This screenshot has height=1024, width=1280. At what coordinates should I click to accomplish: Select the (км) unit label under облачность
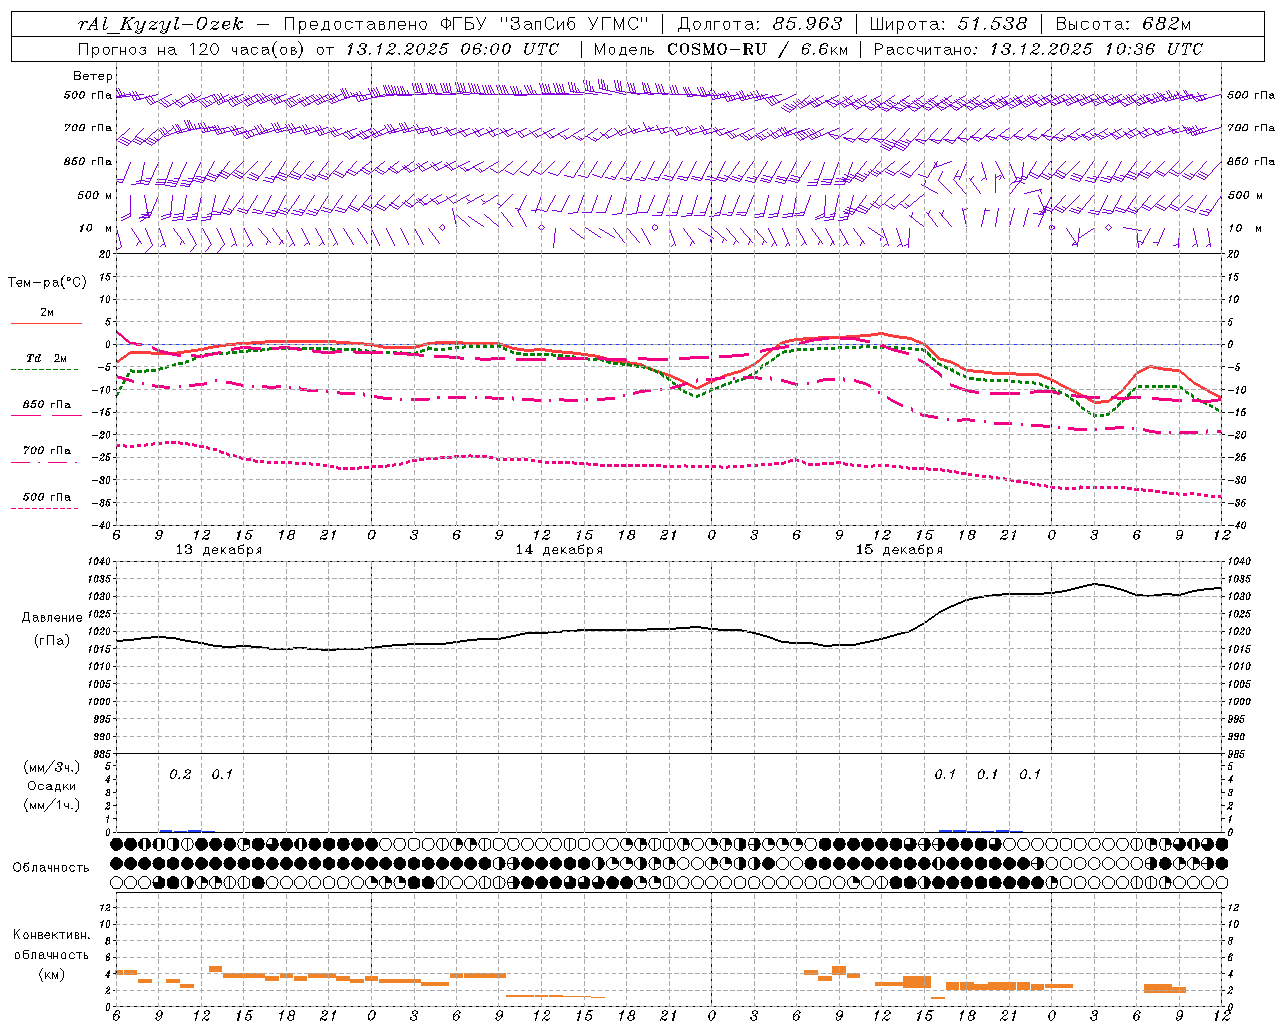point(51,974)
